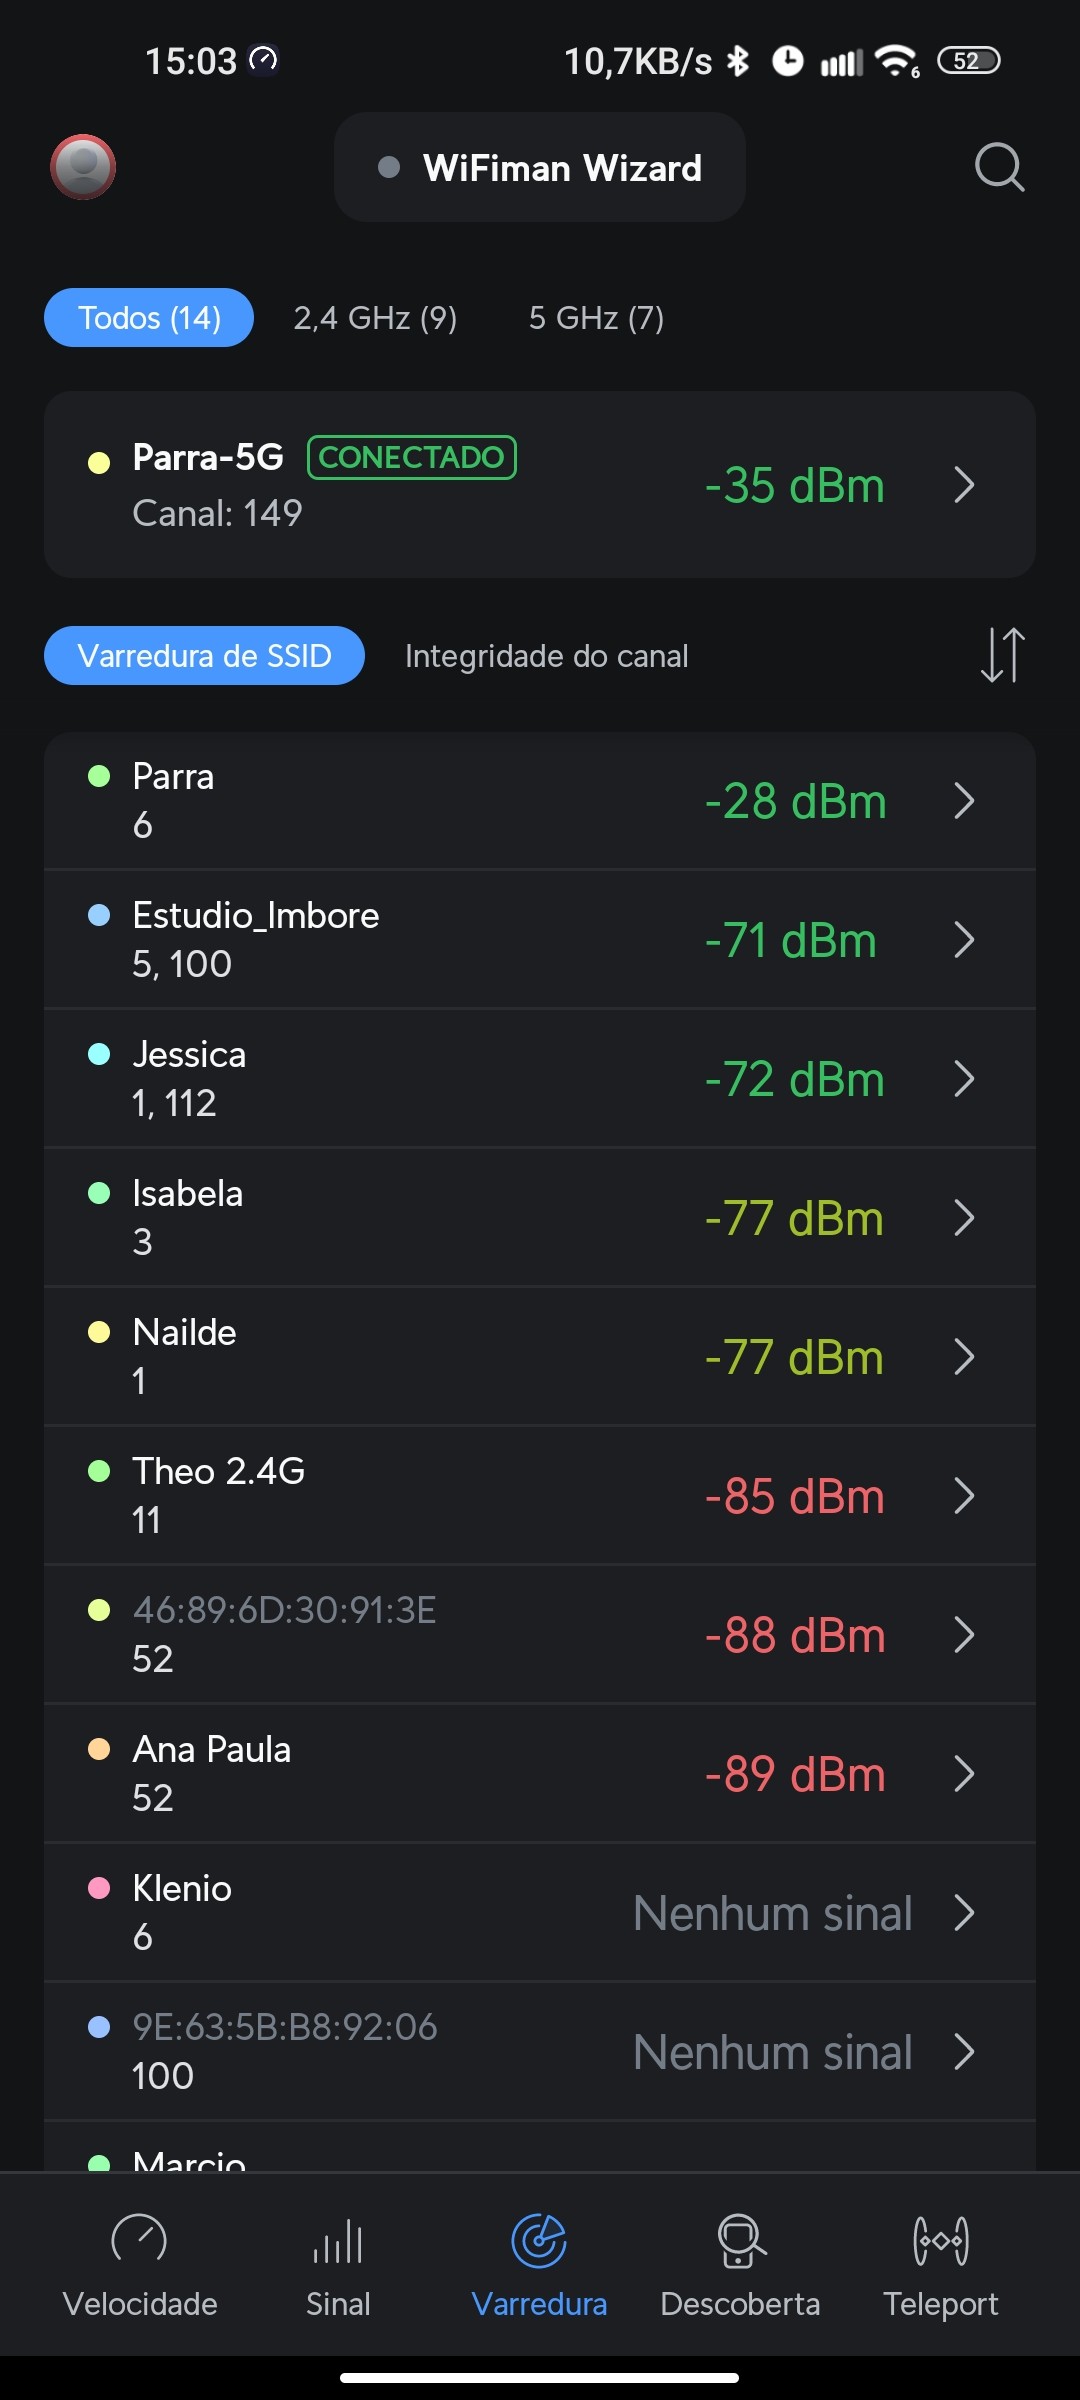Expand the Estudio_Imbore network chevron
Viewport: 1080px width, 2400px height.
pyautogui.click(x=964, y=940)
